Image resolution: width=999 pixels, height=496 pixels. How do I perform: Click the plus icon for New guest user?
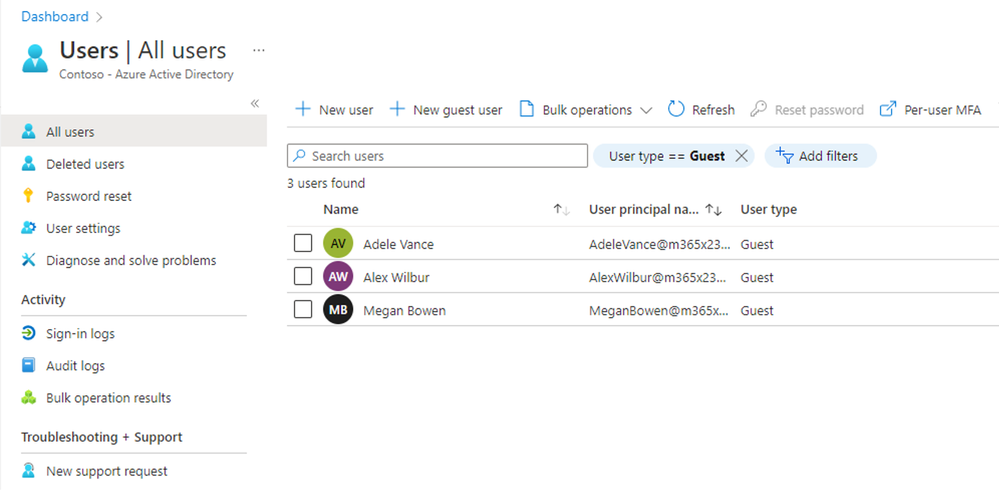point(397,110)
